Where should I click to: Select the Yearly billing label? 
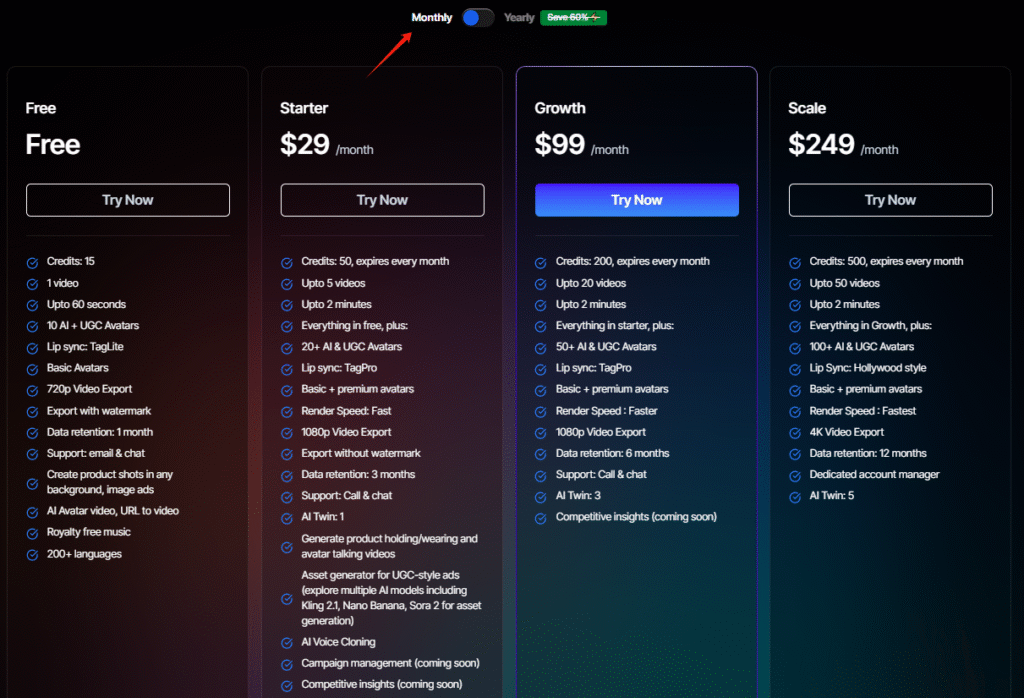[x=518, y=17]
